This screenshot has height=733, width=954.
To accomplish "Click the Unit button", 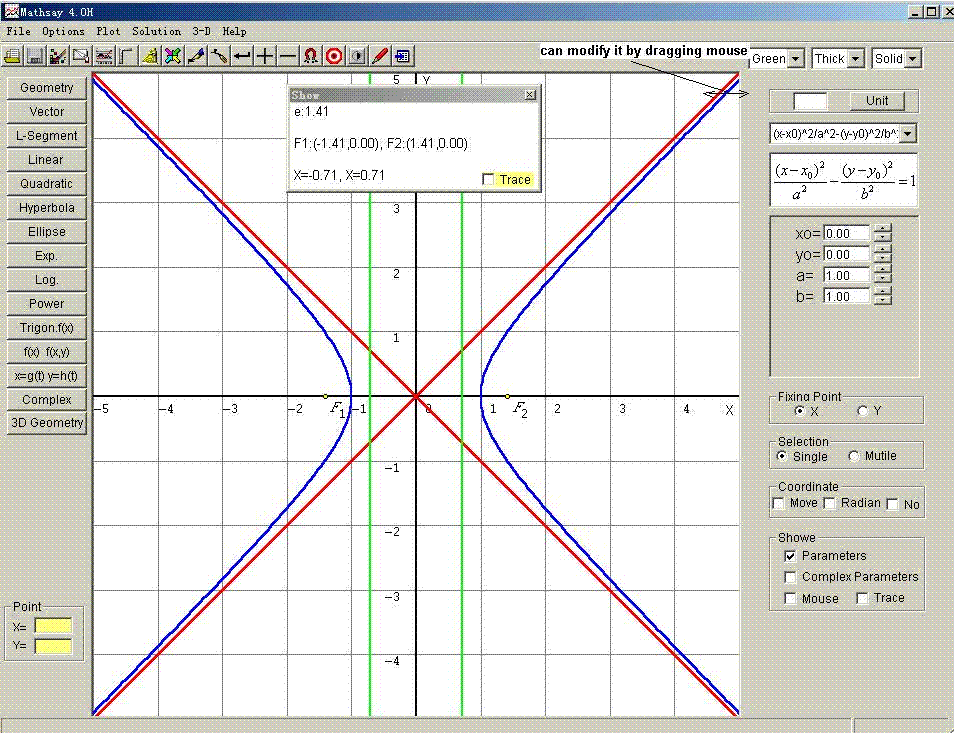I will [x=877, y=101].
